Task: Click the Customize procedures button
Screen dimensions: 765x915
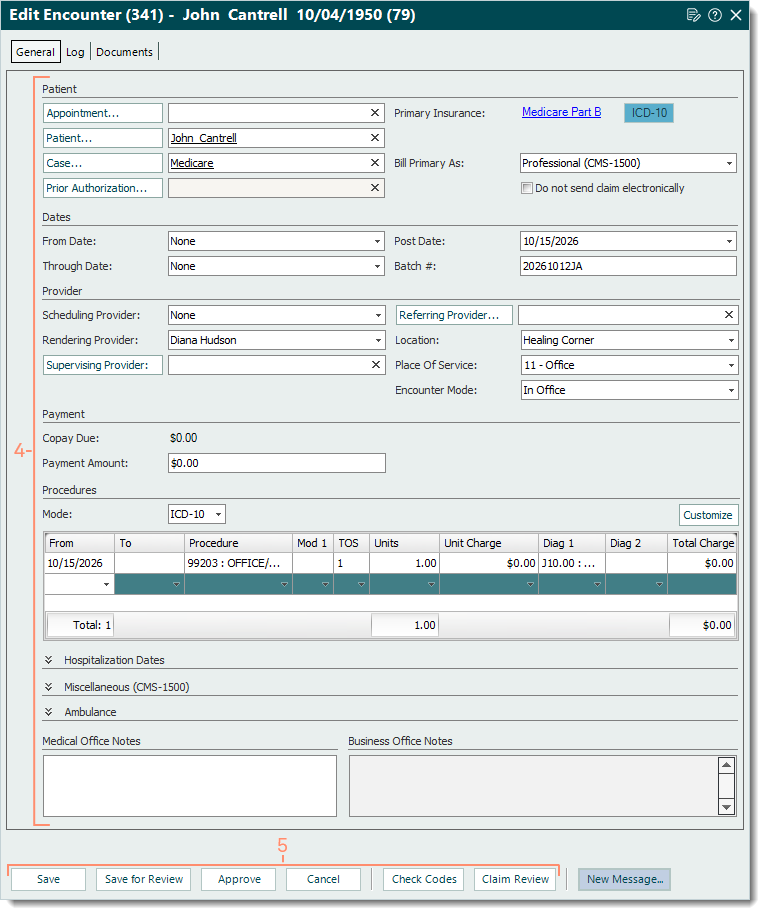Action: pos(708,515)
